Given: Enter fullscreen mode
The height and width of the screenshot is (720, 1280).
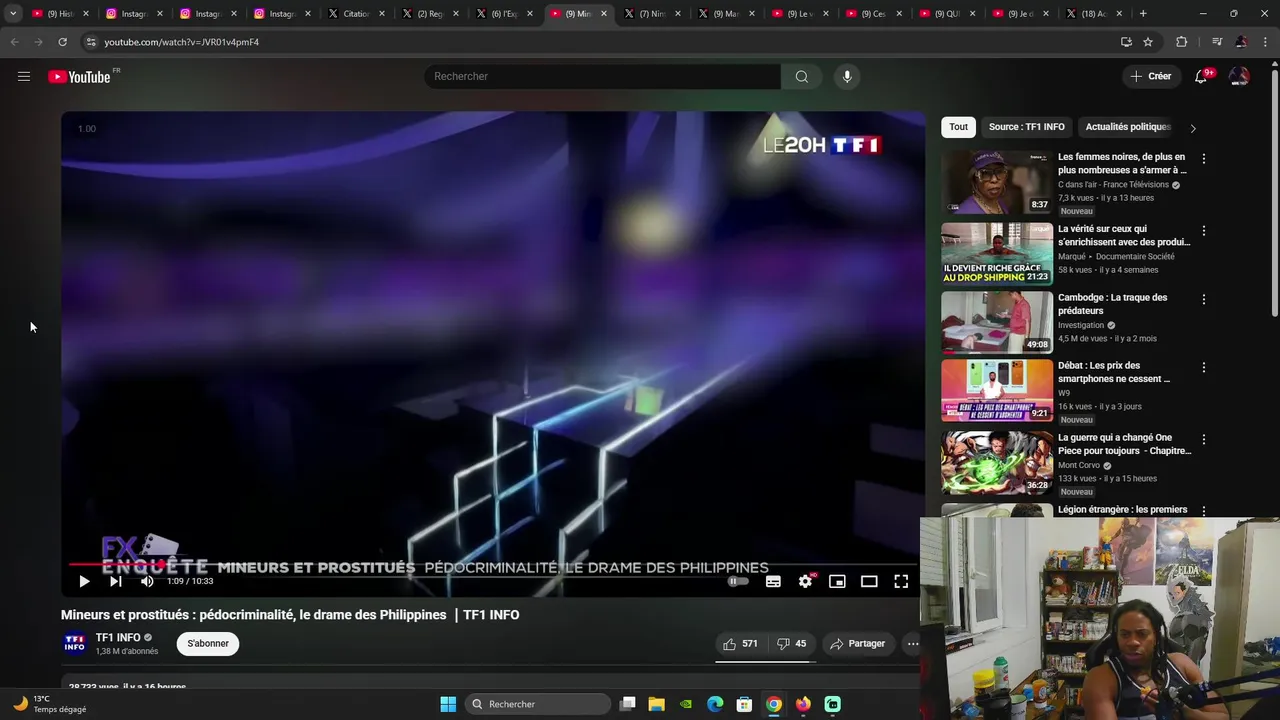Looking at the screenshot, I should (x=901, y=581).
